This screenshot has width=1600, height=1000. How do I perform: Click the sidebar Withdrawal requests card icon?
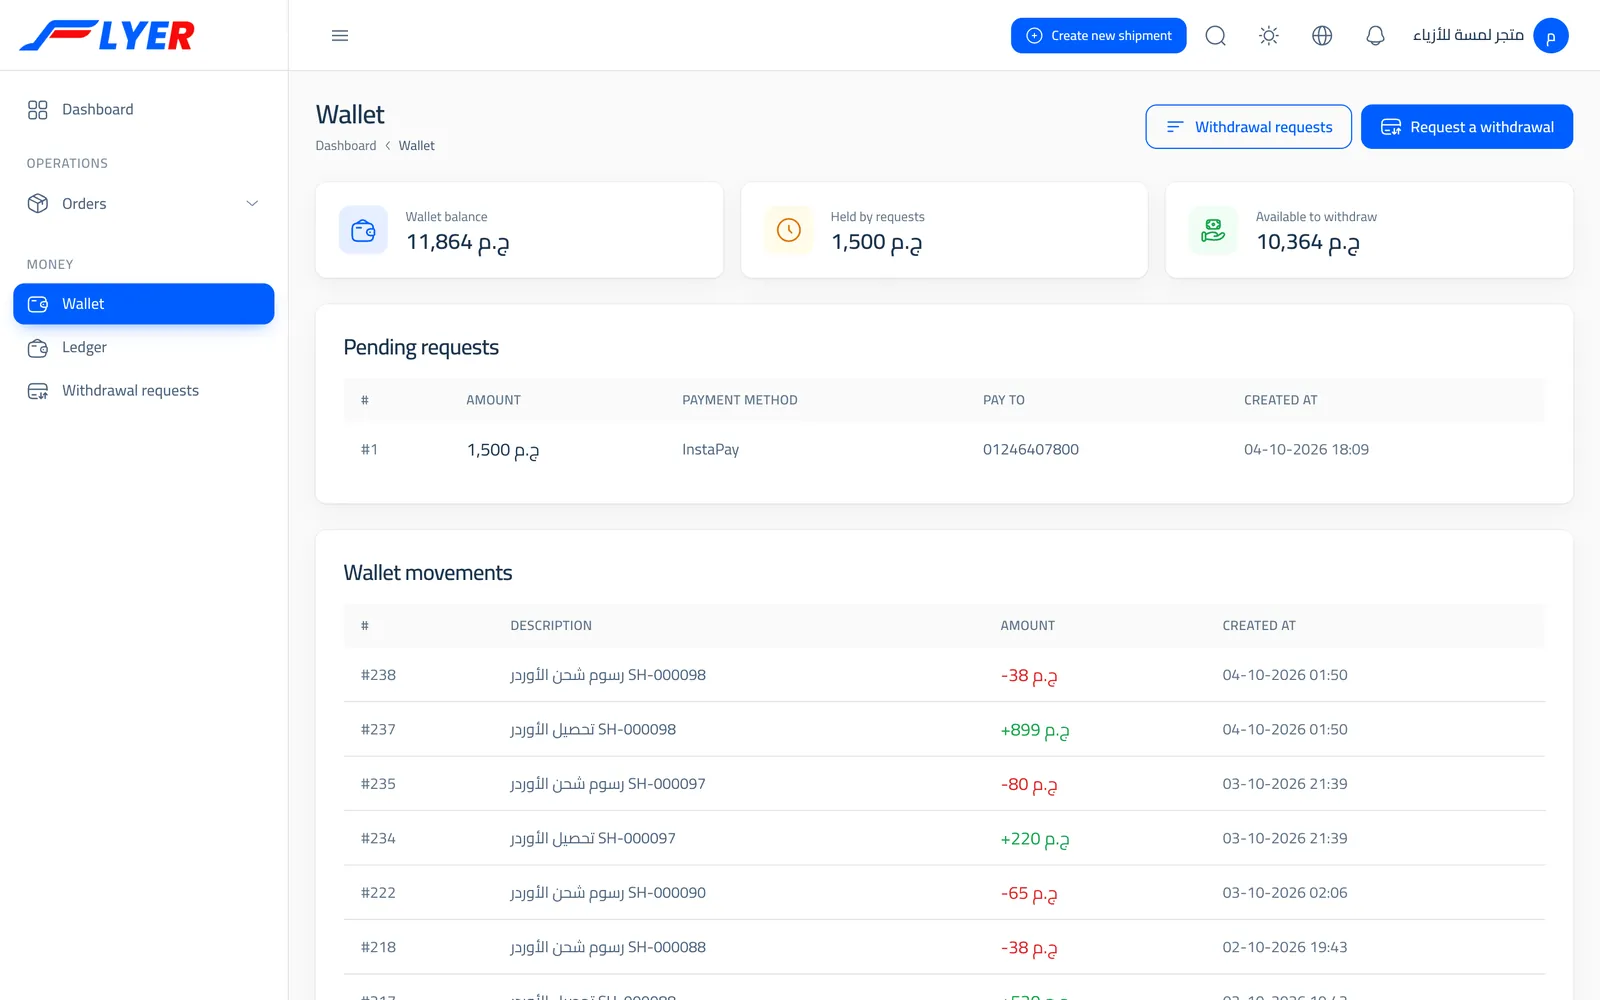pos(38,391)
